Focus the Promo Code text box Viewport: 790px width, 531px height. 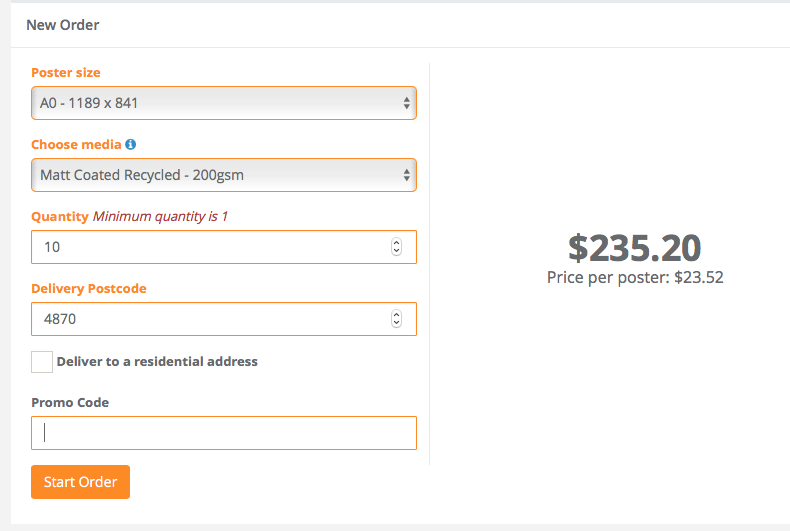point(223,433)
